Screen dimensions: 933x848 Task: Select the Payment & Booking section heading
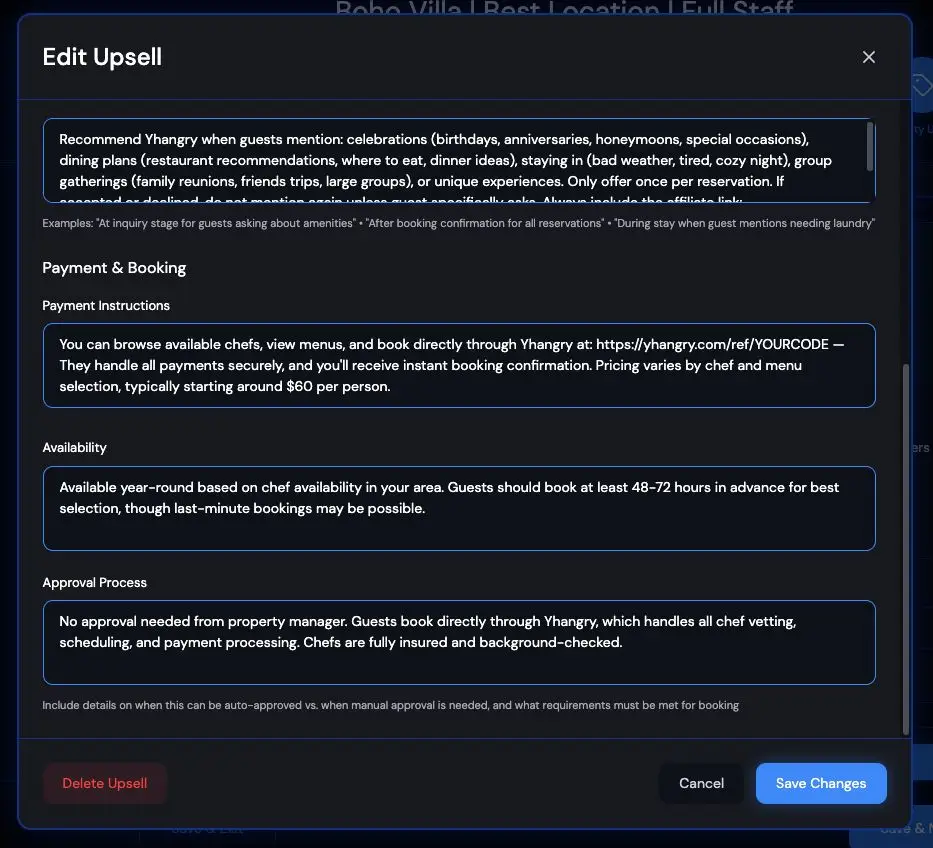pos(114,267)
